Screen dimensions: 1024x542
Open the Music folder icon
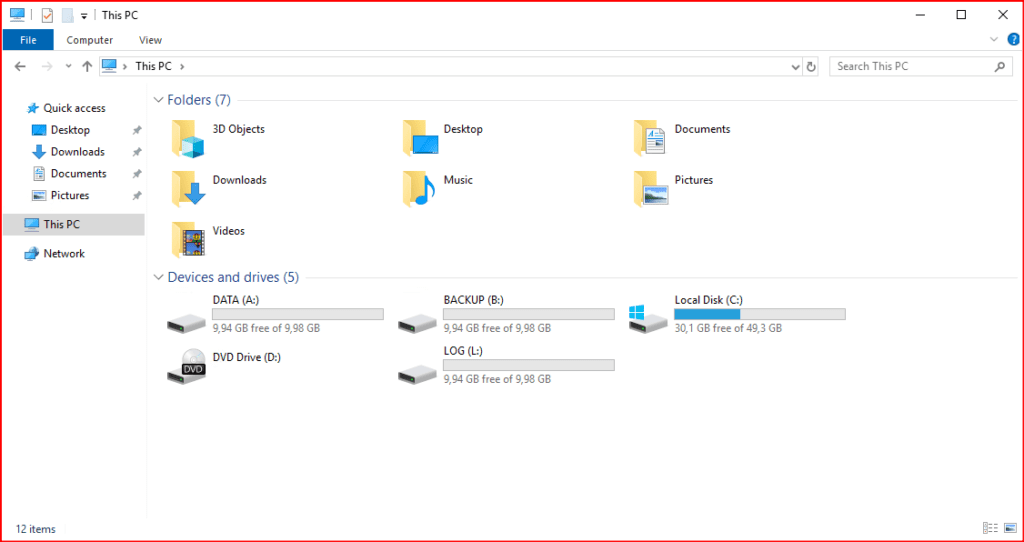420,188
